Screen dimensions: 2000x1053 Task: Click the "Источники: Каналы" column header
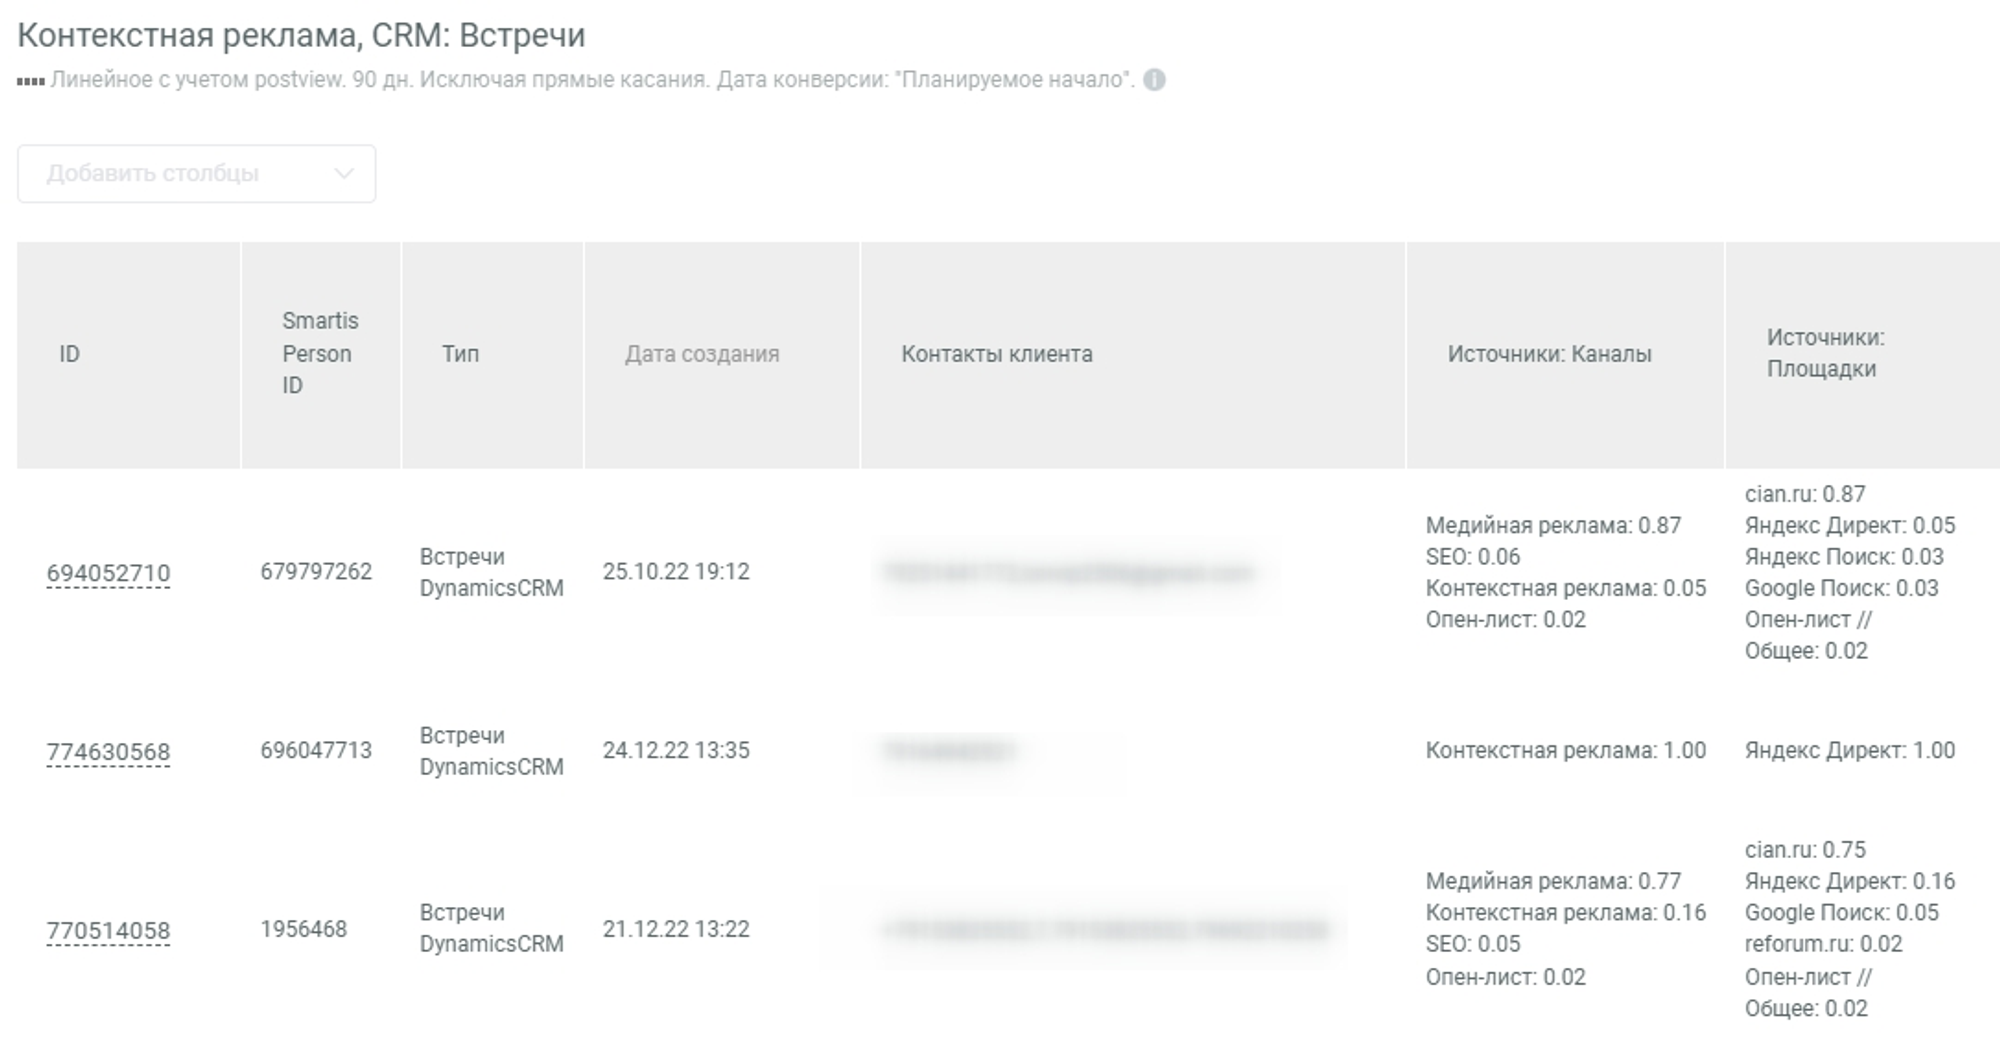1549,354
